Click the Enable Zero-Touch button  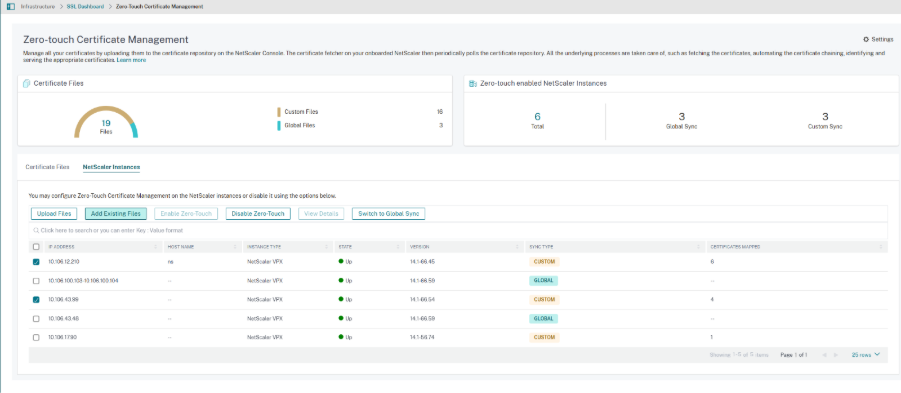(x=186, y=214)
